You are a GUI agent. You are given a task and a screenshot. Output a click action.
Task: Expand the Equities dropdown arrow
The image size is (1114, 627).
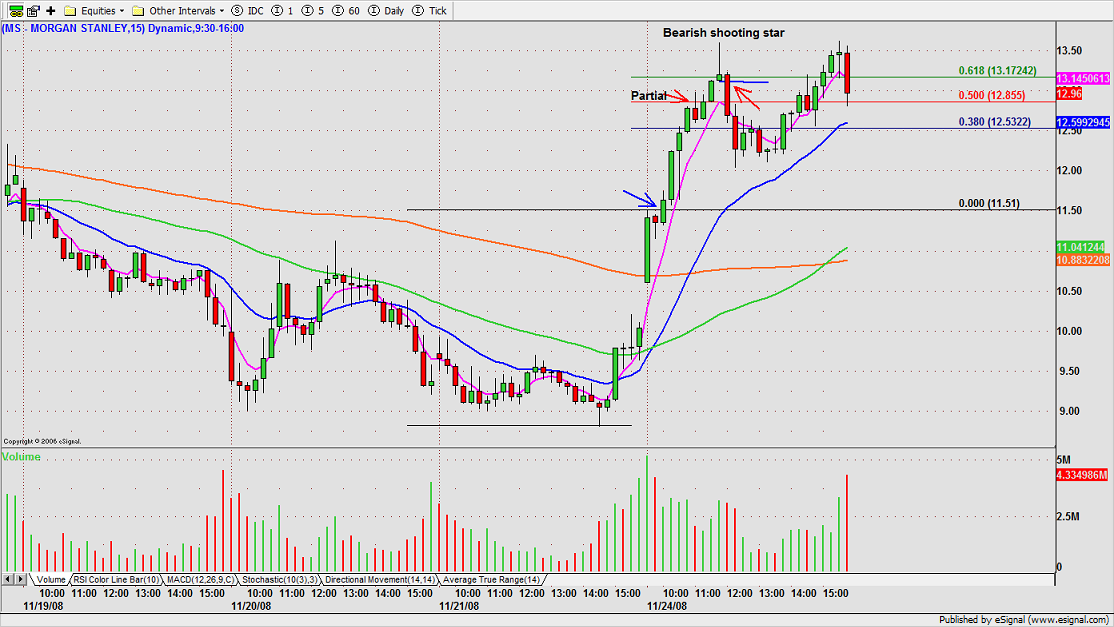click(x=121, y=11)
